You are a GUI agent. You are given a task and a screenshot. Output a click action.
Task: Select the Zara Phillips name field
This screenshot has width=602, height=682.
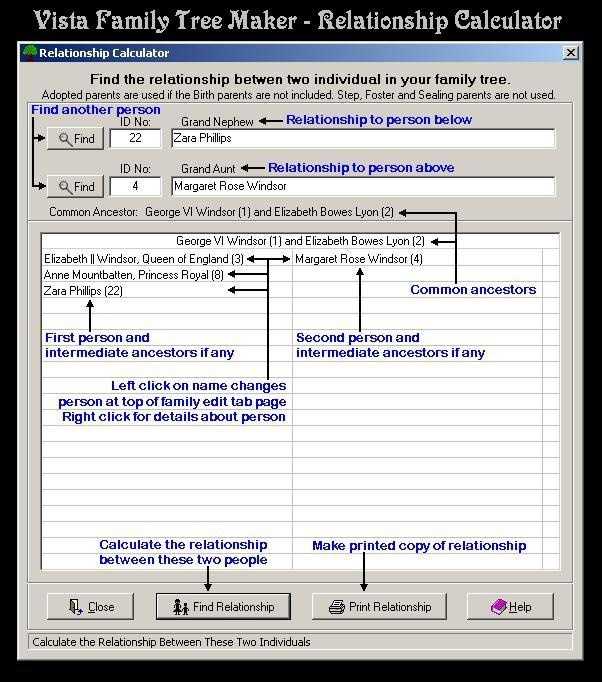[x=363, y=138]
